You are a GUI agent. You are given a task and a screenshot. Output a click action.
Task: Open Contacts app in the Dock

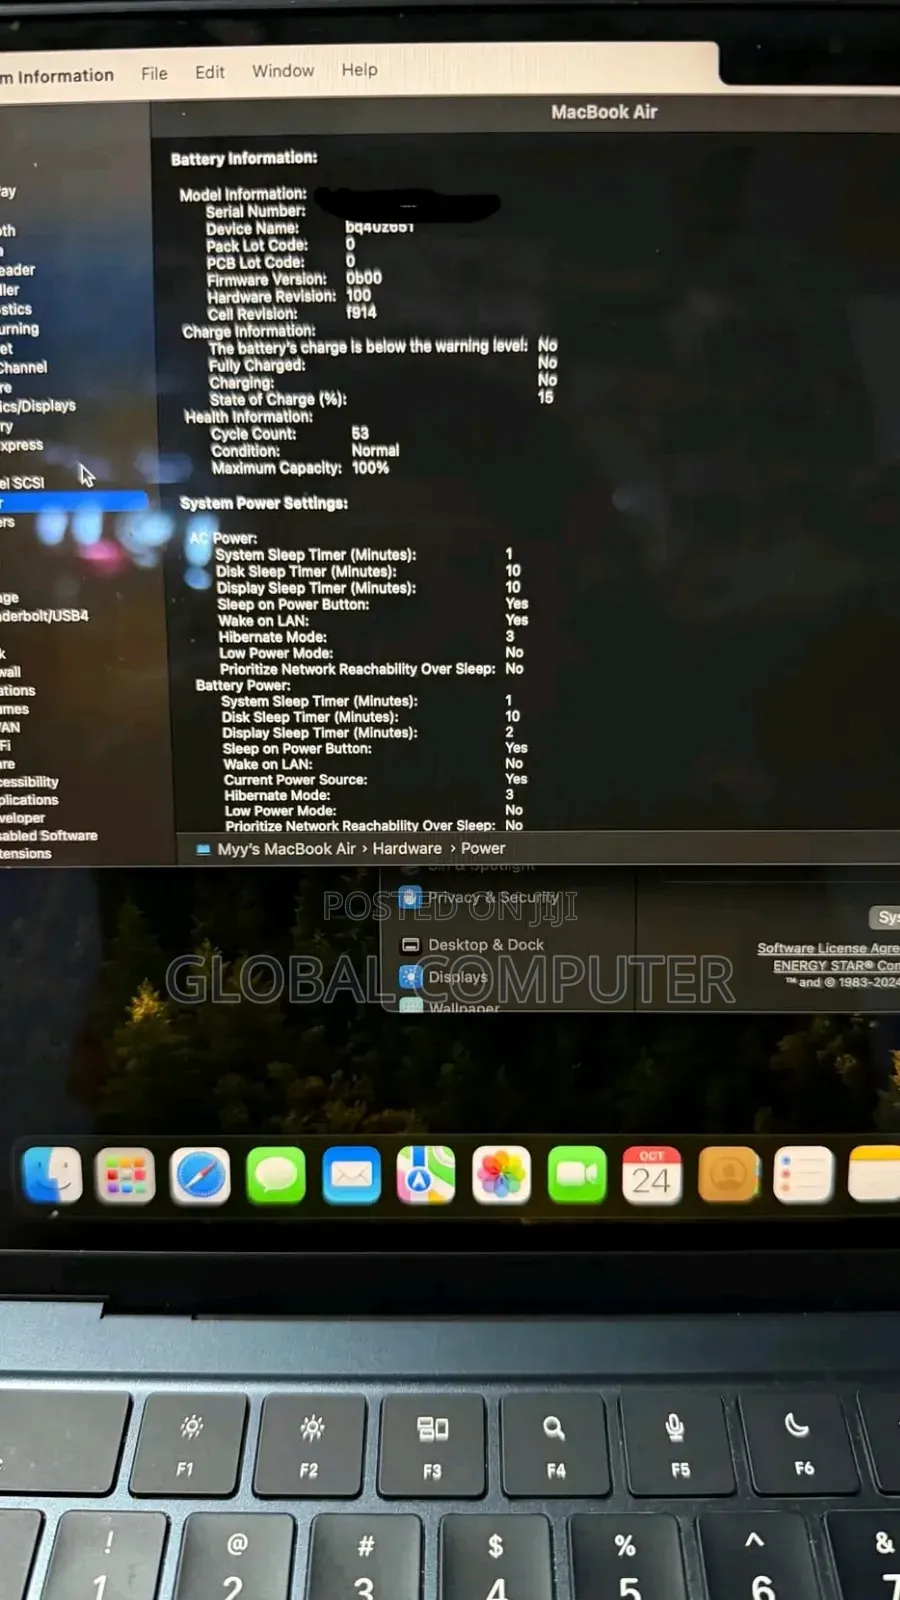point(728,1174)
